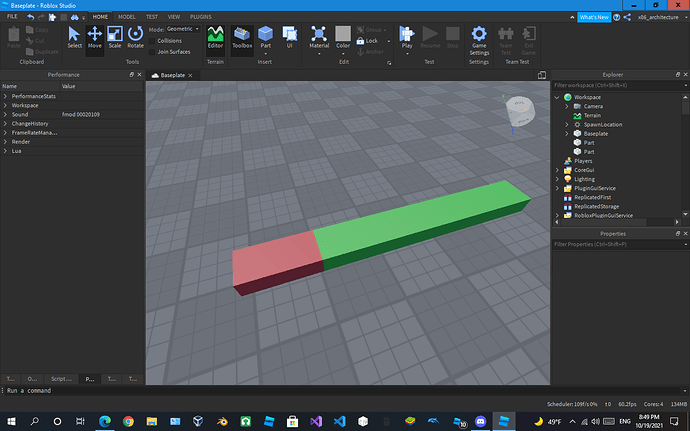Click the view selector cube in viewport
690x431 pixels.
point(520,111)
